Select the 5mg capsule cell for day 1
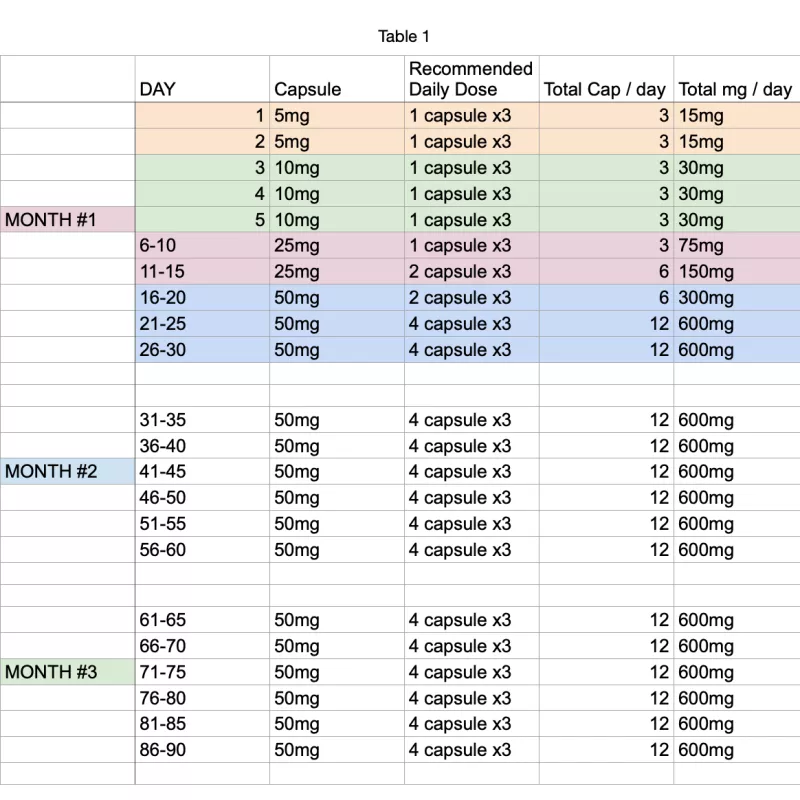Viewport: 800px width, 800px height. (x=337, y=116)
